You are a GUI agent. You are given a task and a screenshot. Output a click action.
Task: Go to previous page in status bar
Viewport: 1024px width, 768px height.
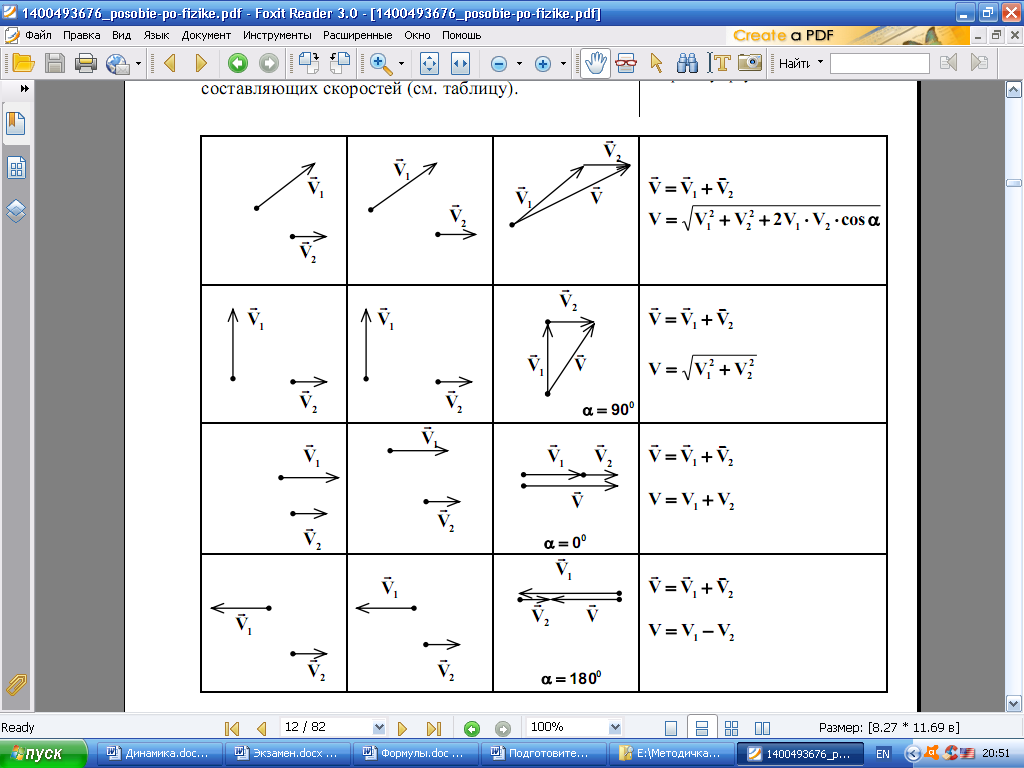pos(263,728)
